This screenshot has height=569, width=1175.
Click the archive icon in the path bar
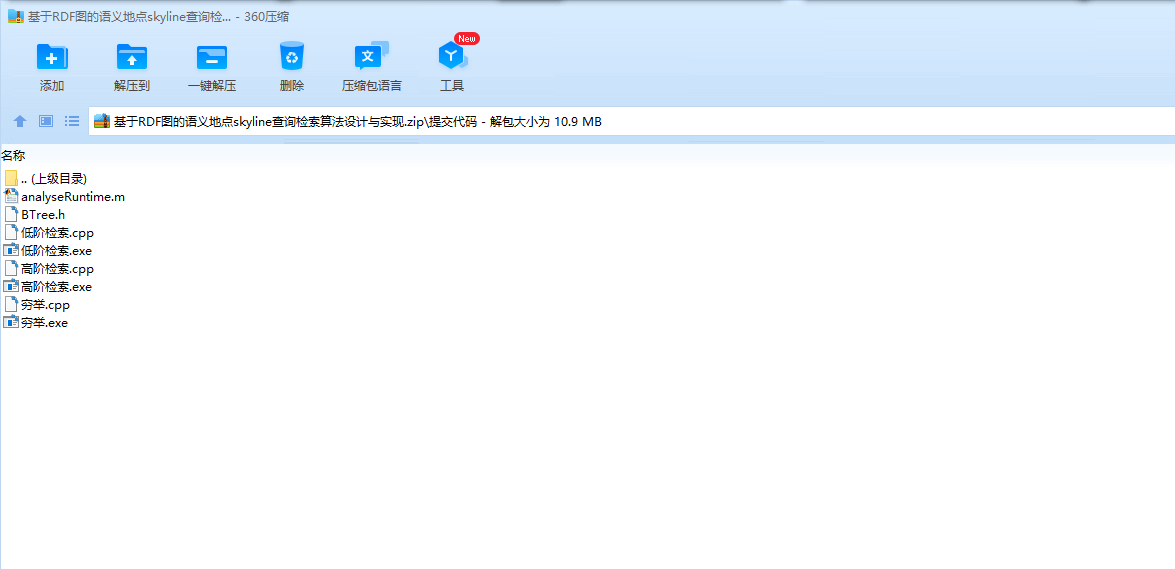coord(102,121)
